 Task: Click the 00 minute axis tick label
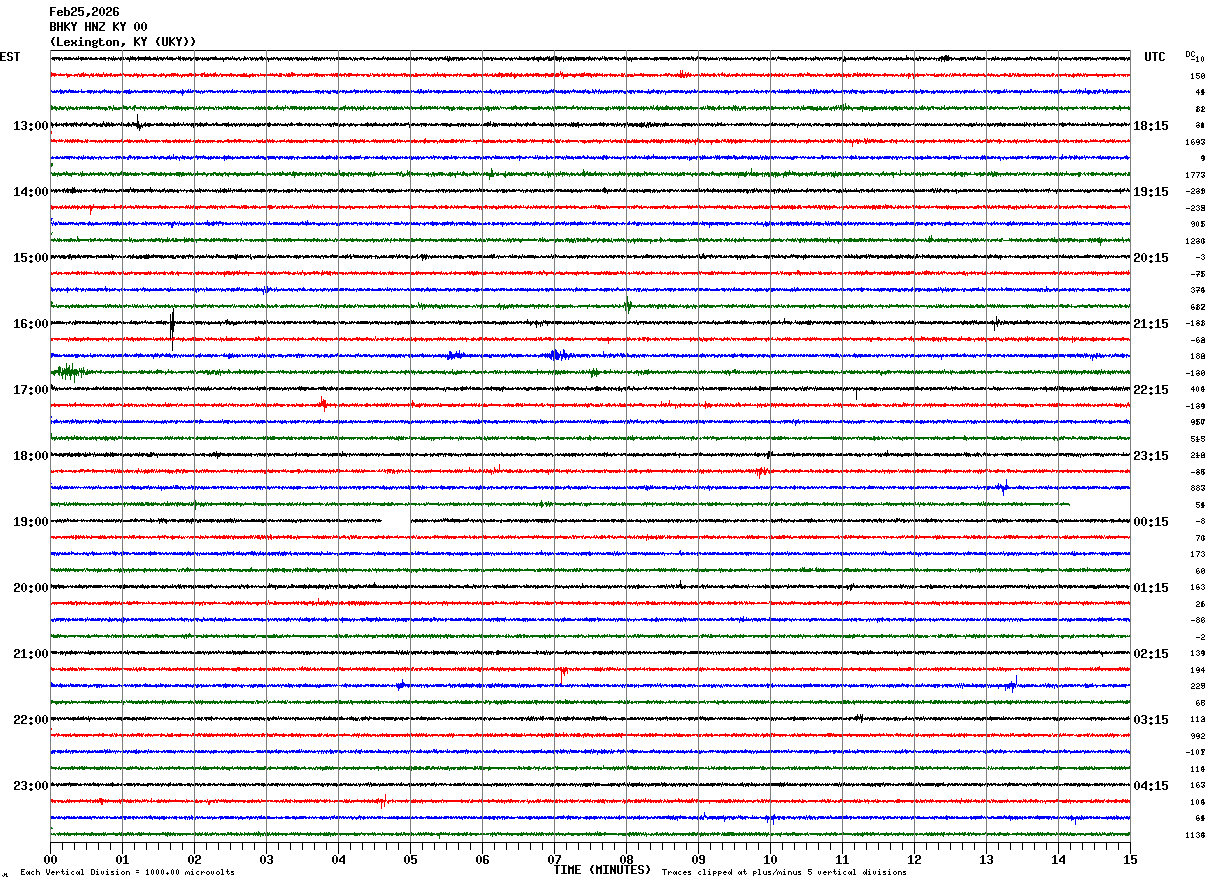50,860
